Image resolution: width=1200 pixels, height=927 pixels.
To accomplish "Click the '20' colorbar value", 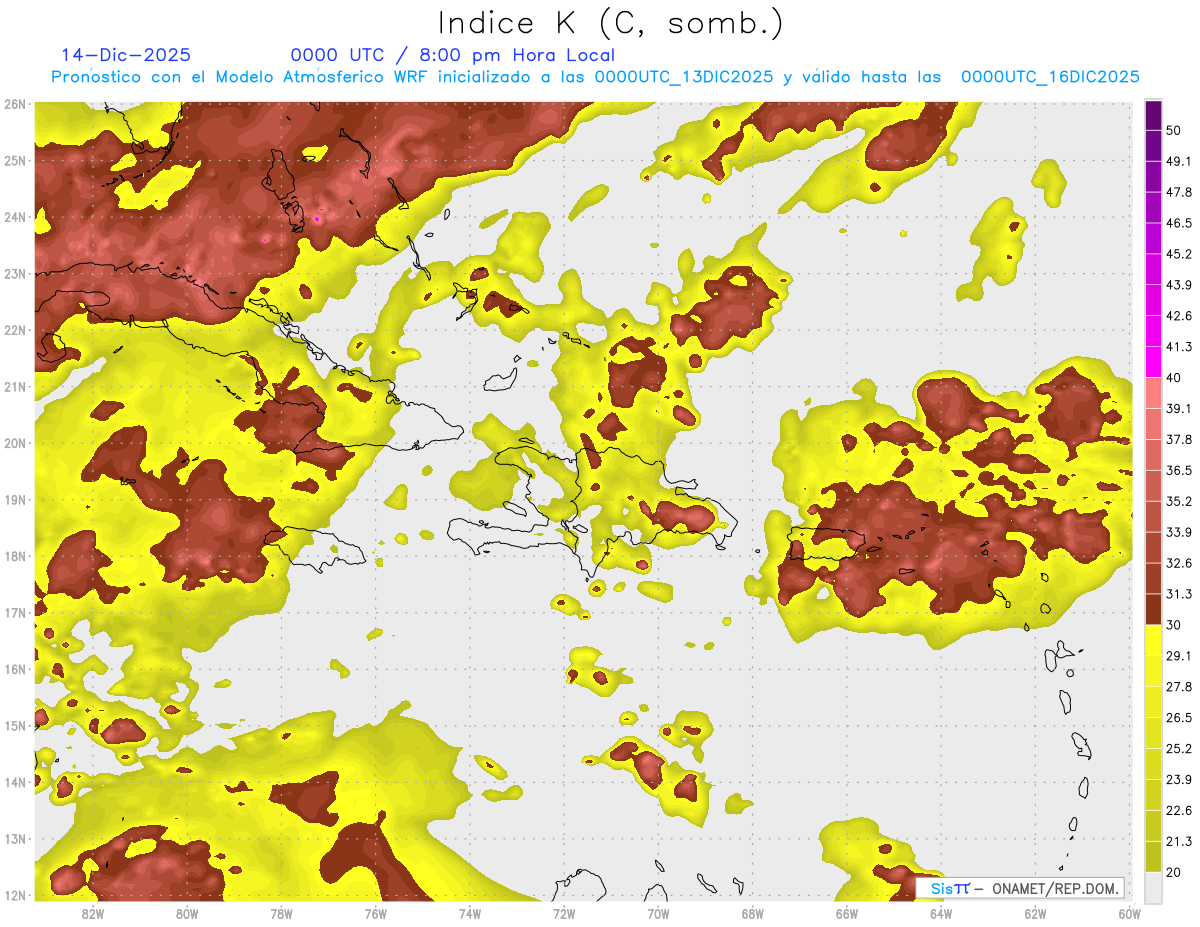I will coord(1175,873).
